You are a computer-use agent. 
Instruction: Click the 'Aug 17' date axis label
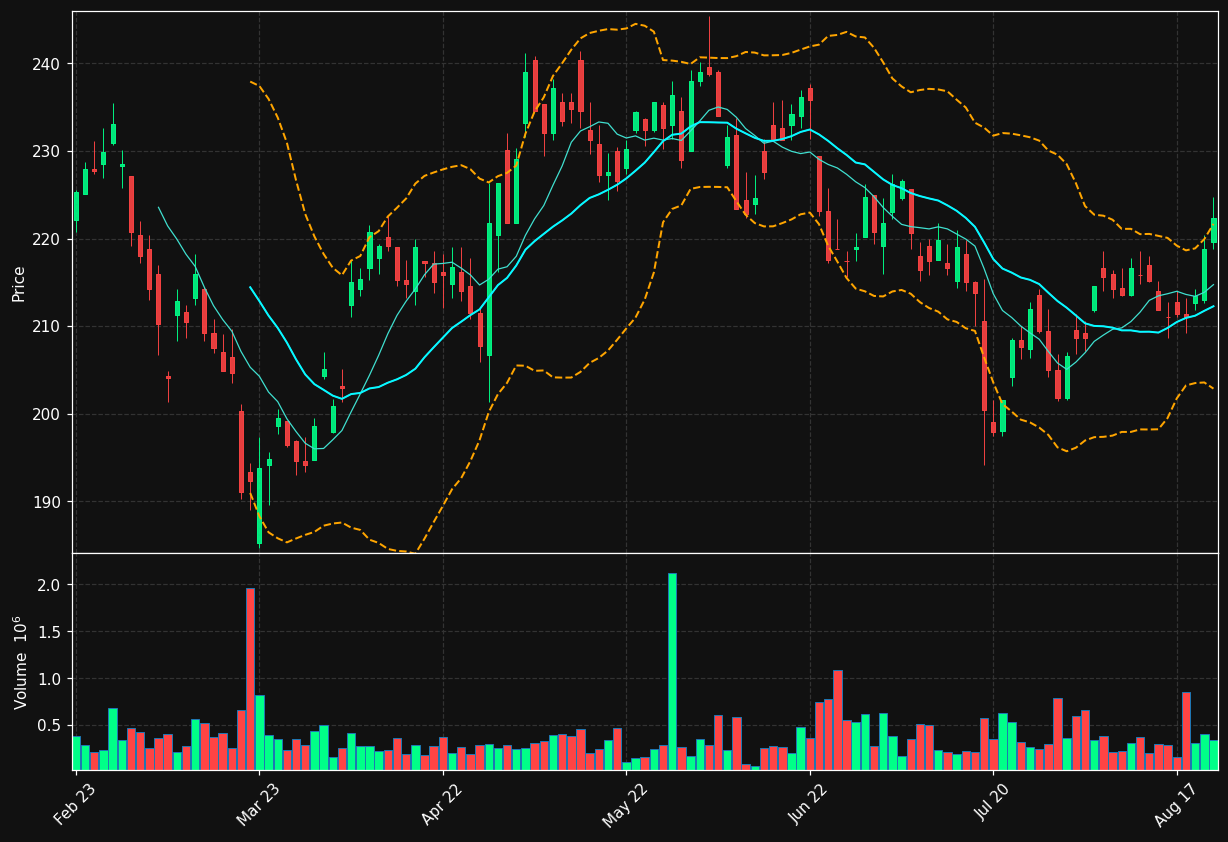point(1175,805)
